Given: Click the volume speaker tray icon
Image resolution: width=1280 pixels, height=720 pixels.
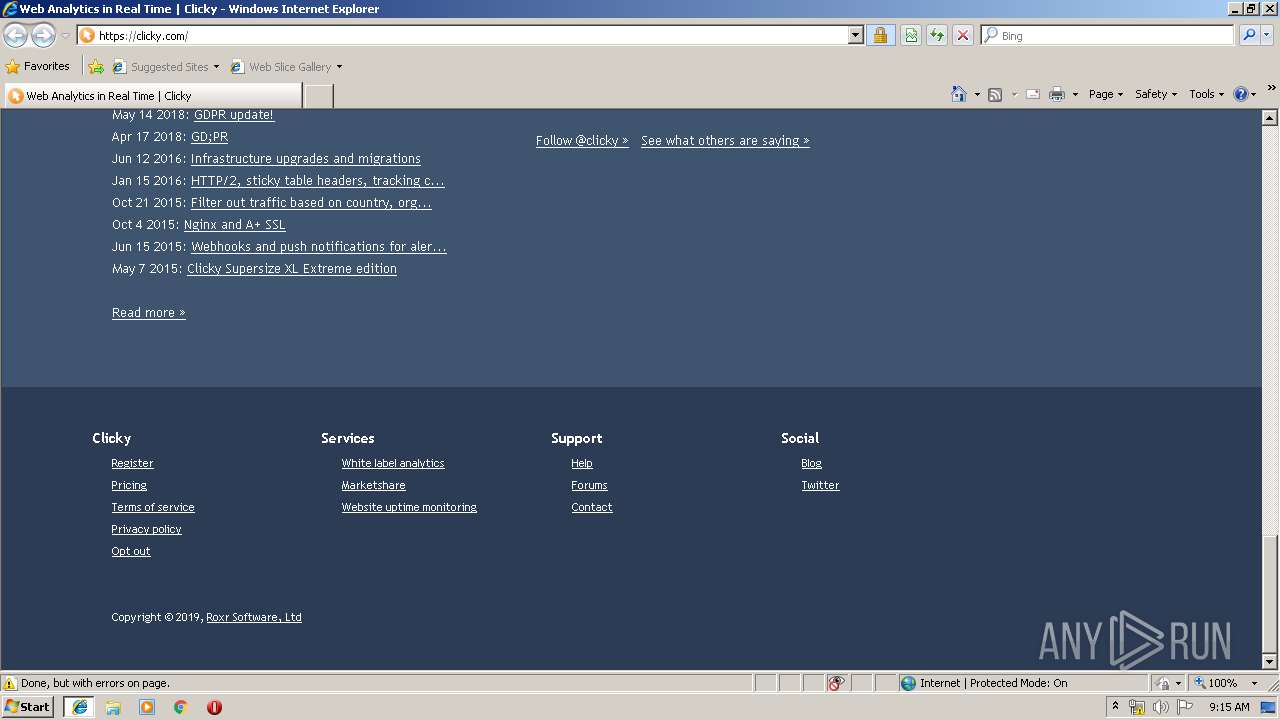Looking at the screenshot, I should click(1160, 707).
